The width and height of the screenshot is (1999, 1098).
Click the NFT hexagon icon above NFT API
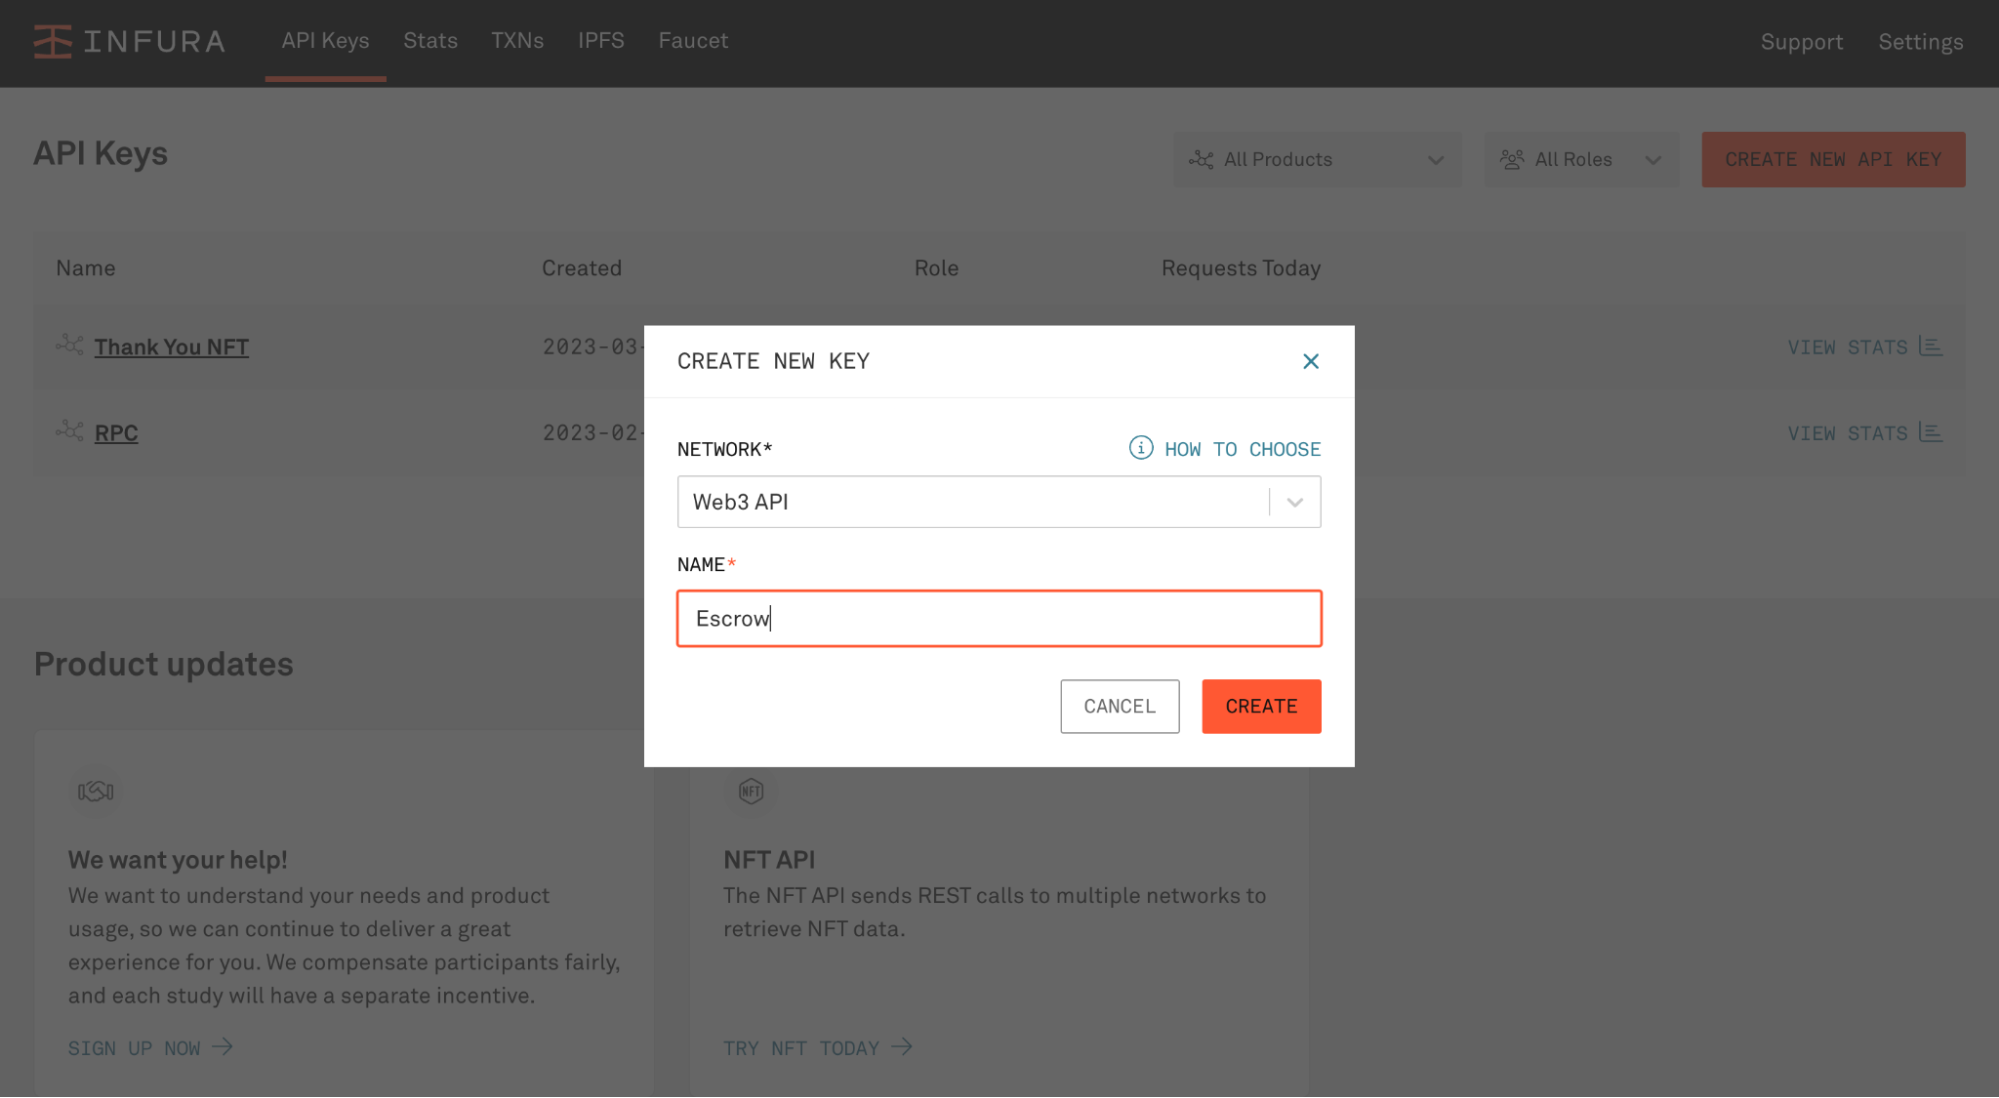pos(750,791)
